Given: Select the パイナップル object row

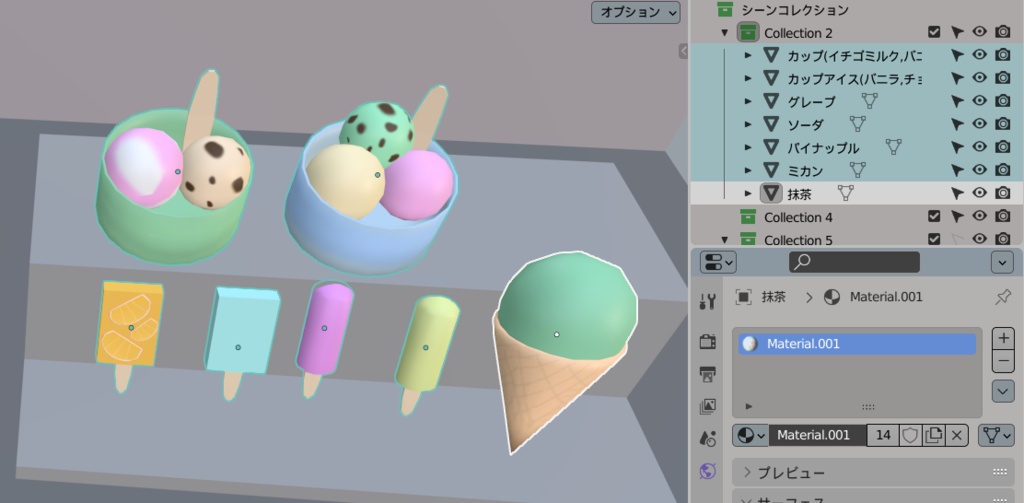Looking at the screenshot, I should [823, 148].
